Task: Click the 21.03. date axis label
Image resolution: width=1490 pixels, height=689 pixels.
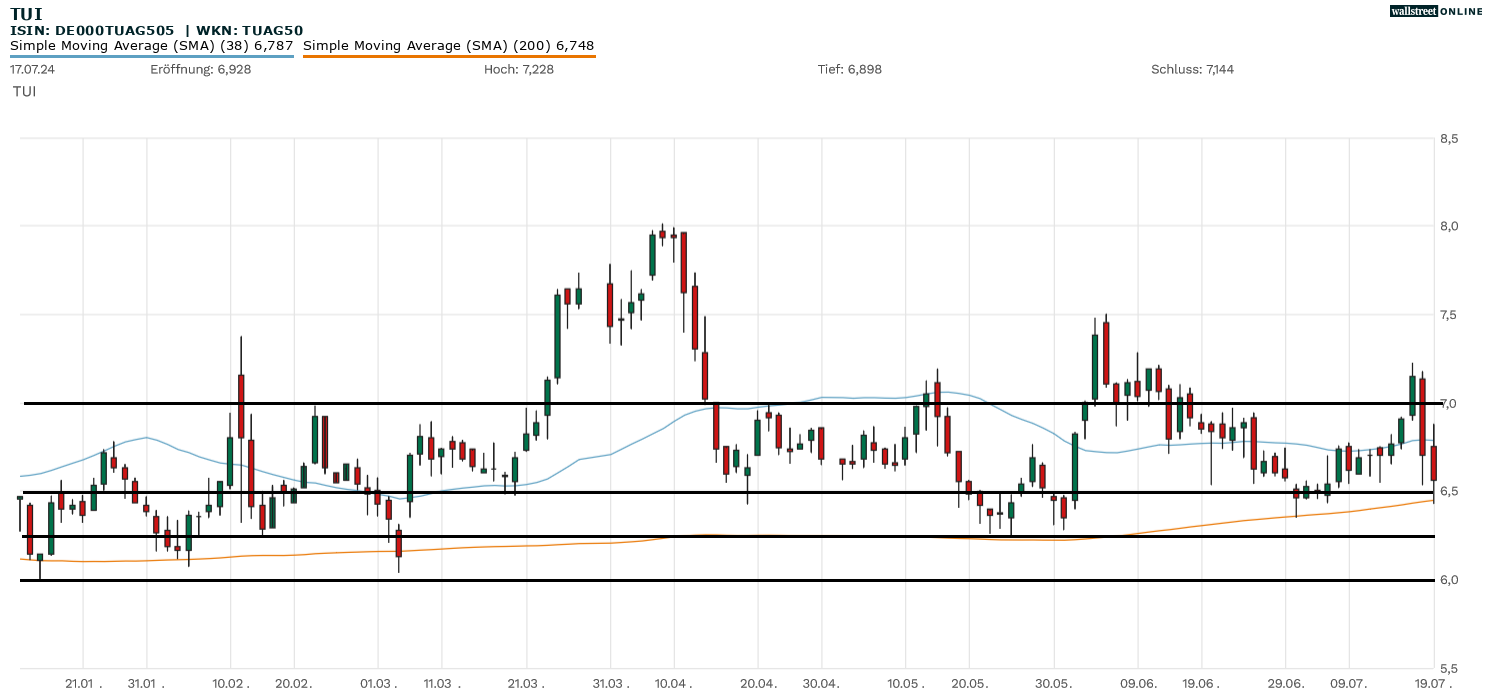Action: (526, 683)
